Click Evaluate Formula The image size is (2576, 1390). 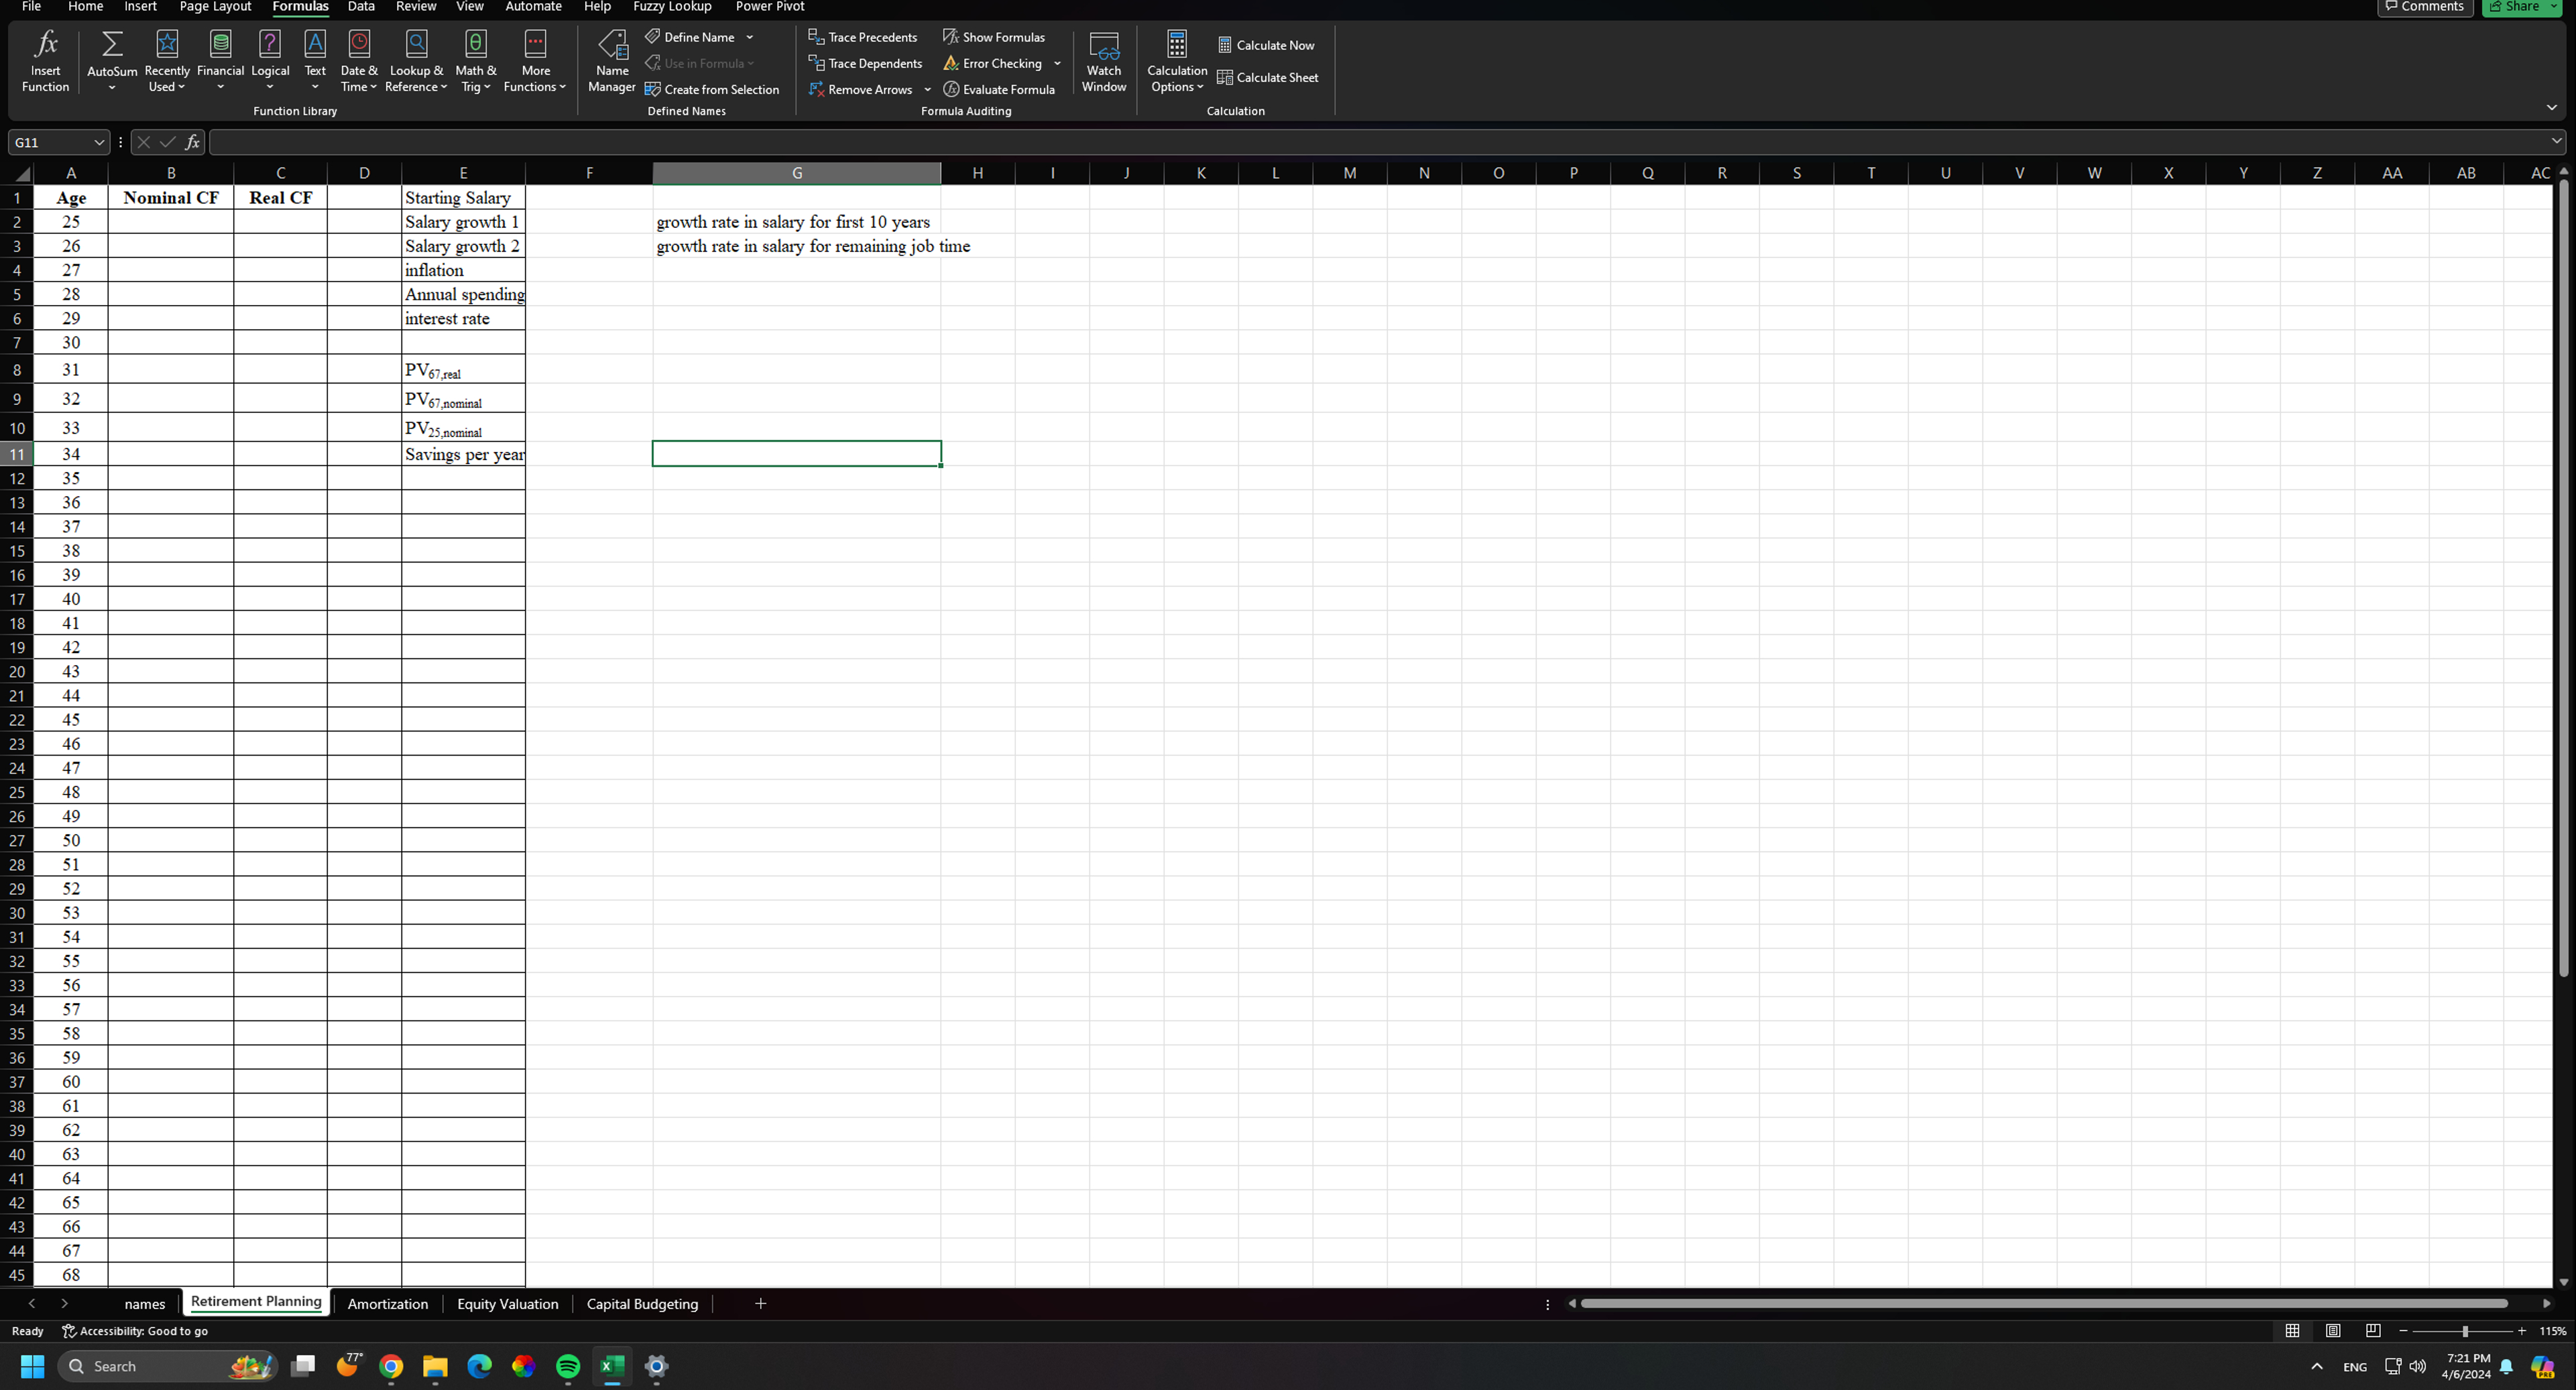[x=999, y=89]
